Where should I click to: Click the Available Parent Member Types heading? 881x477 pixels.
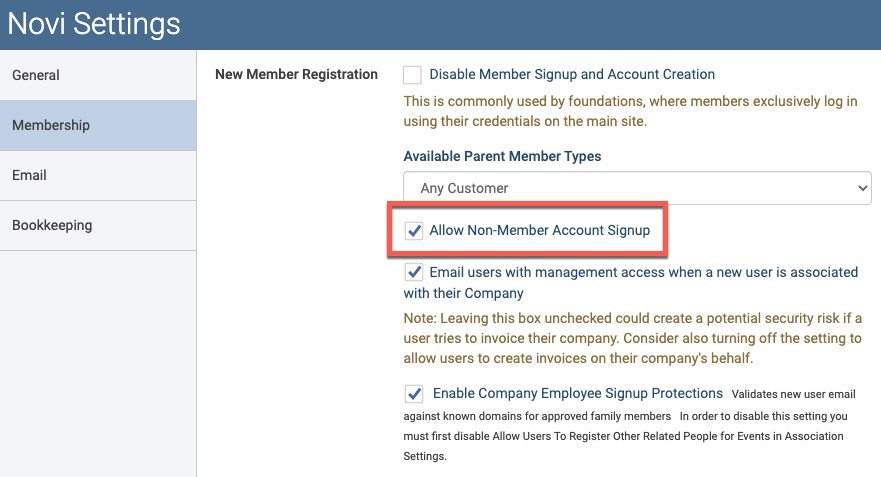click(502, 156)
